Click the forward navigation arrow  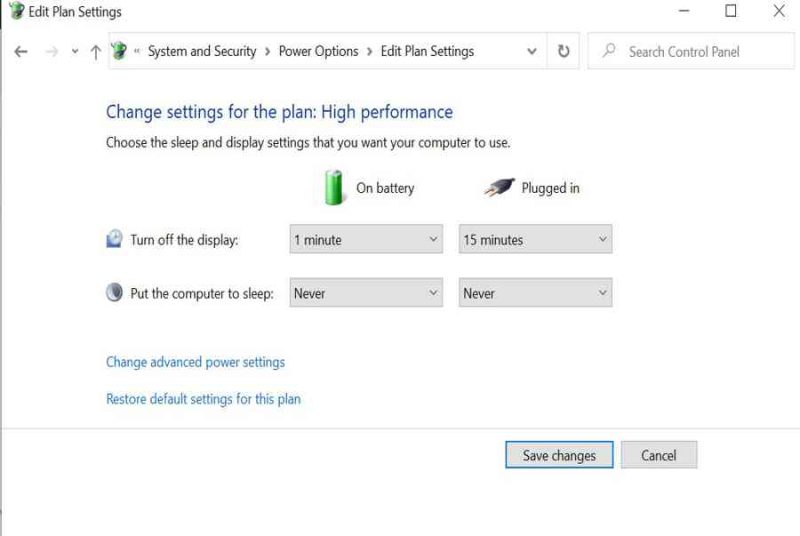(x=52, y=52)
